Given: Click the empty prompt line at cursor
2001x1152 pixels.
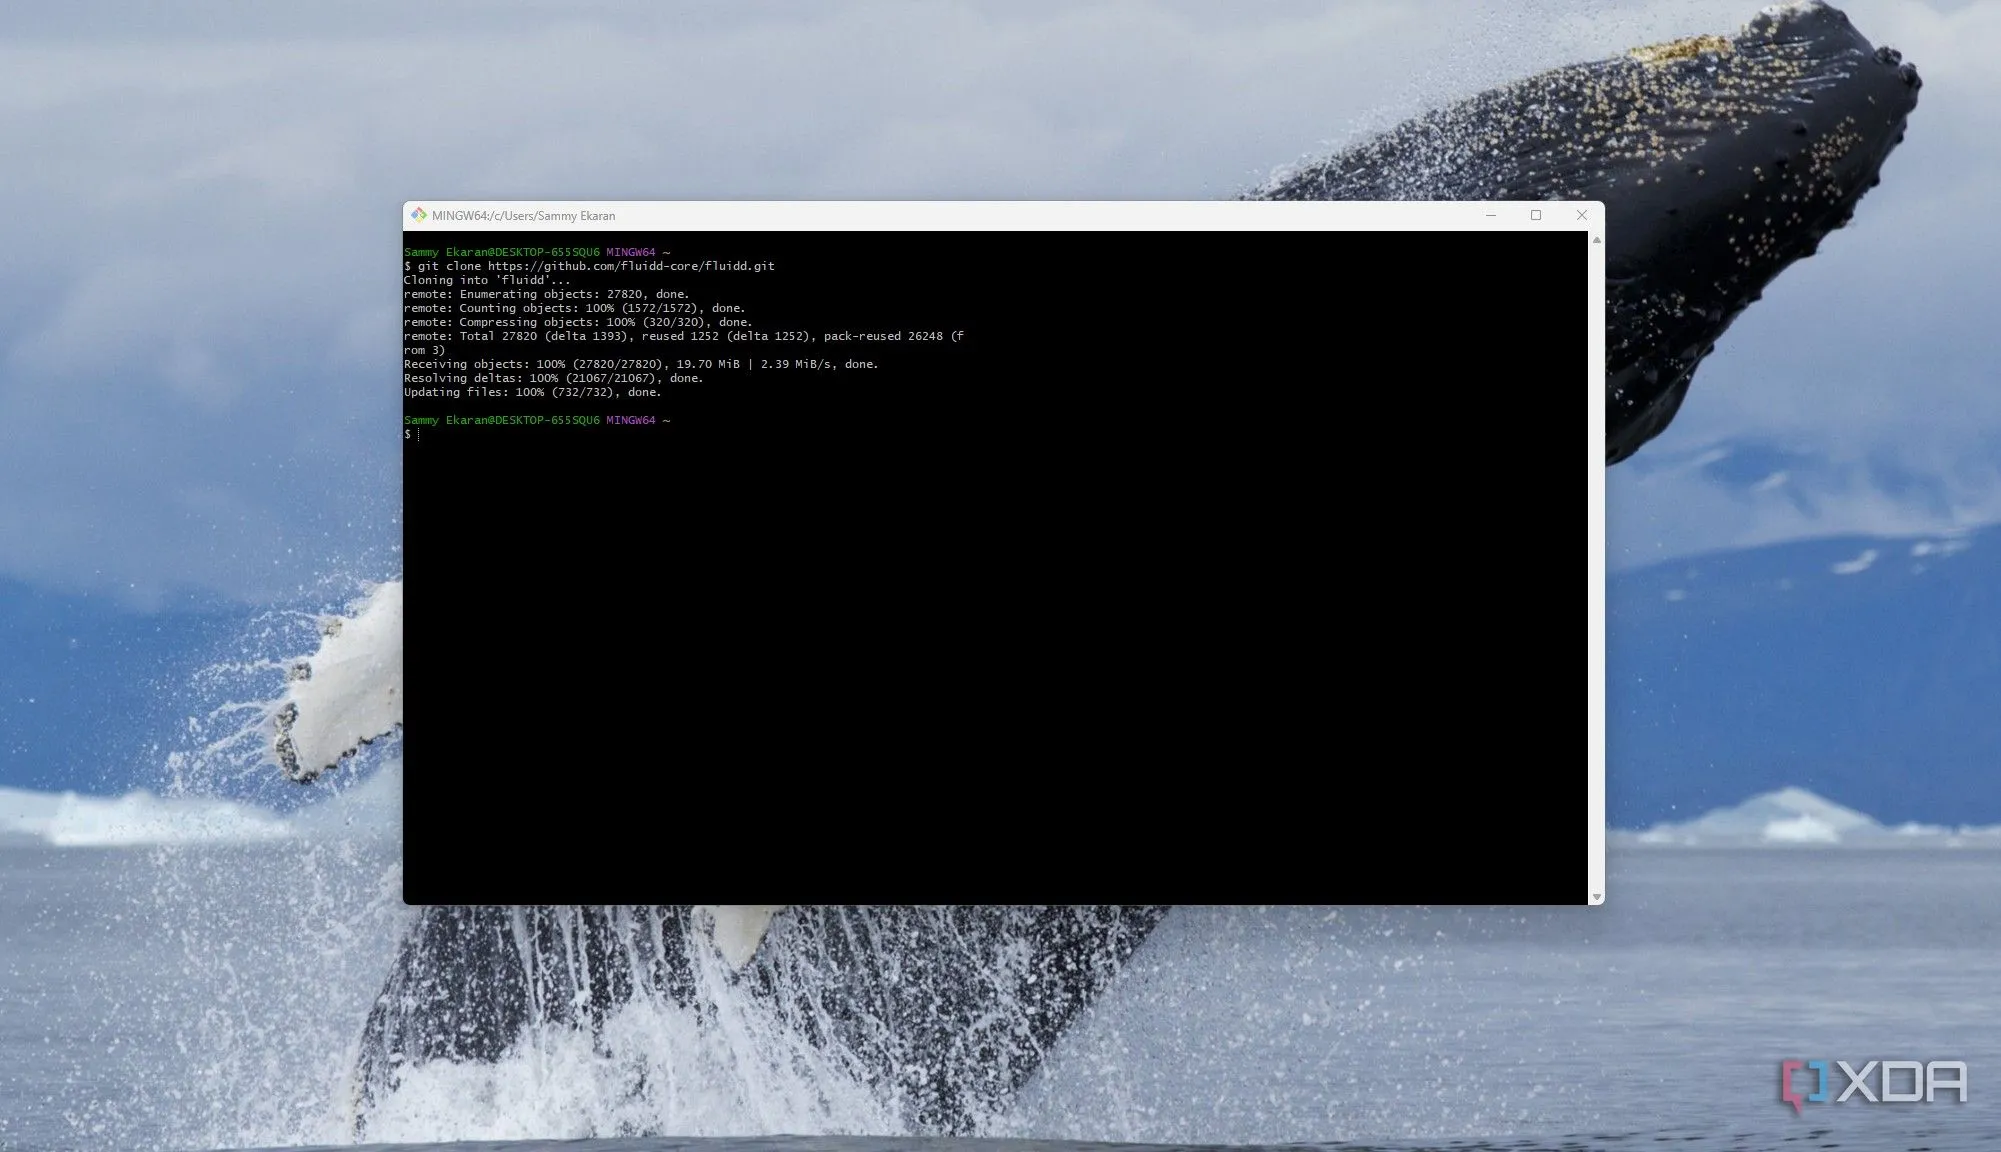Looking at the screenshot, I should (x=419, y=434).
